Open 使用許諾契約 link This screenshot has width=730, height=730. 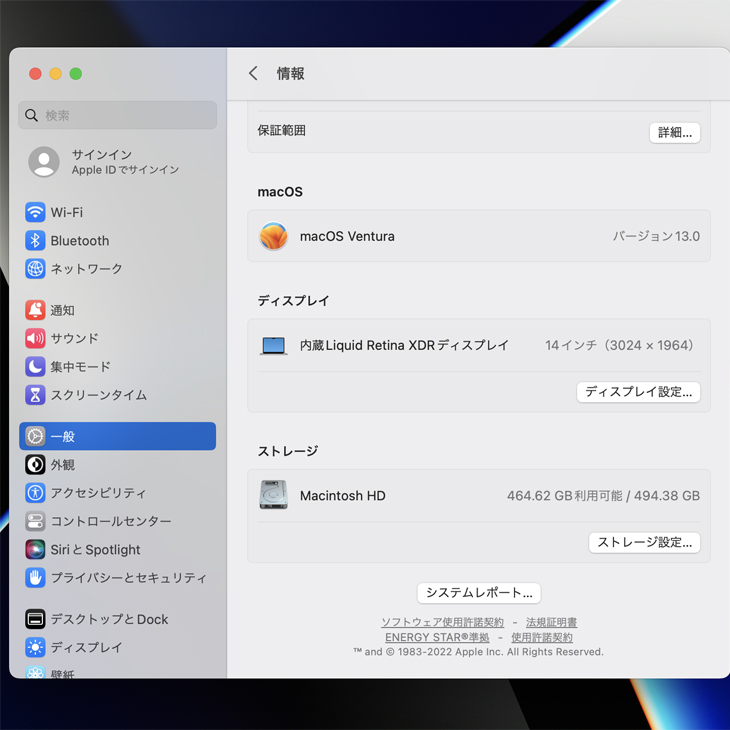click(x=542, y=637)
